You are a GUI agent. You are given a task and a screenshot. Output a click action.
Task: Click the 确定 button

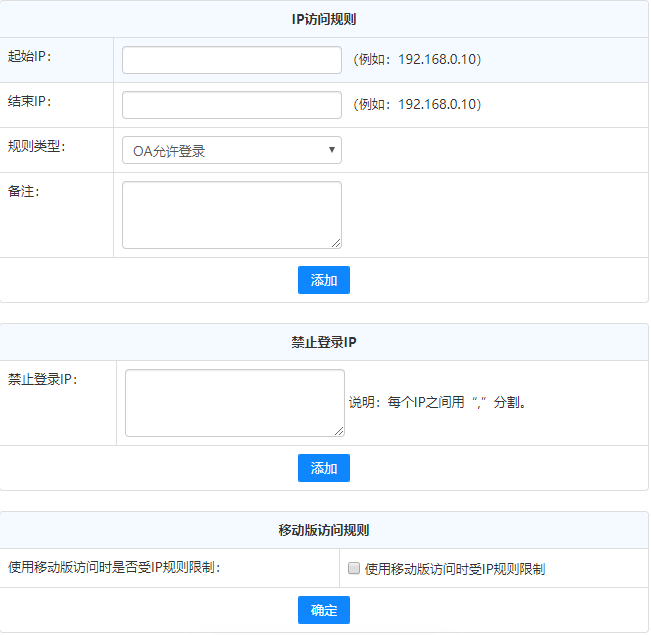324,610
